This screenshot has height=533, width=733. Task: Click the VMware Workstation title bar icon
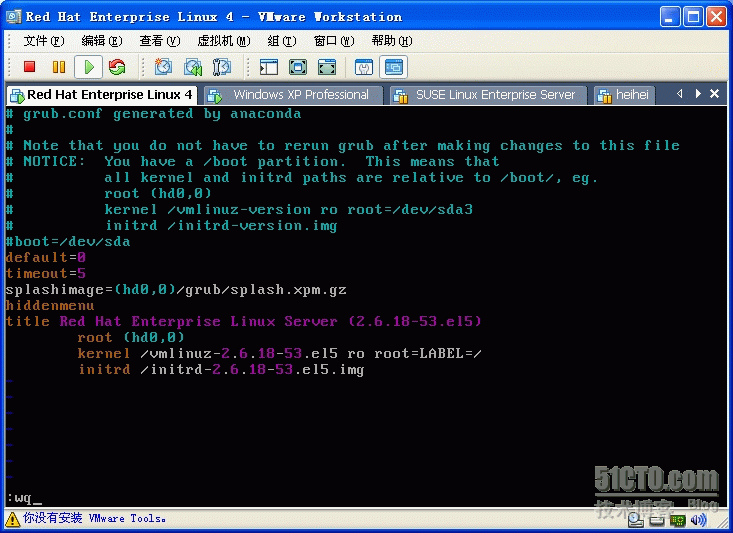click(x=14, y=17)
